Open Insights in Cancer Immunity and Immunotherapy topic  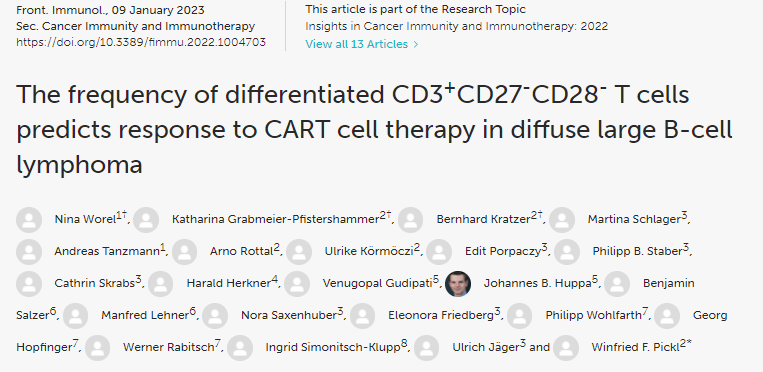click(456, 26)
